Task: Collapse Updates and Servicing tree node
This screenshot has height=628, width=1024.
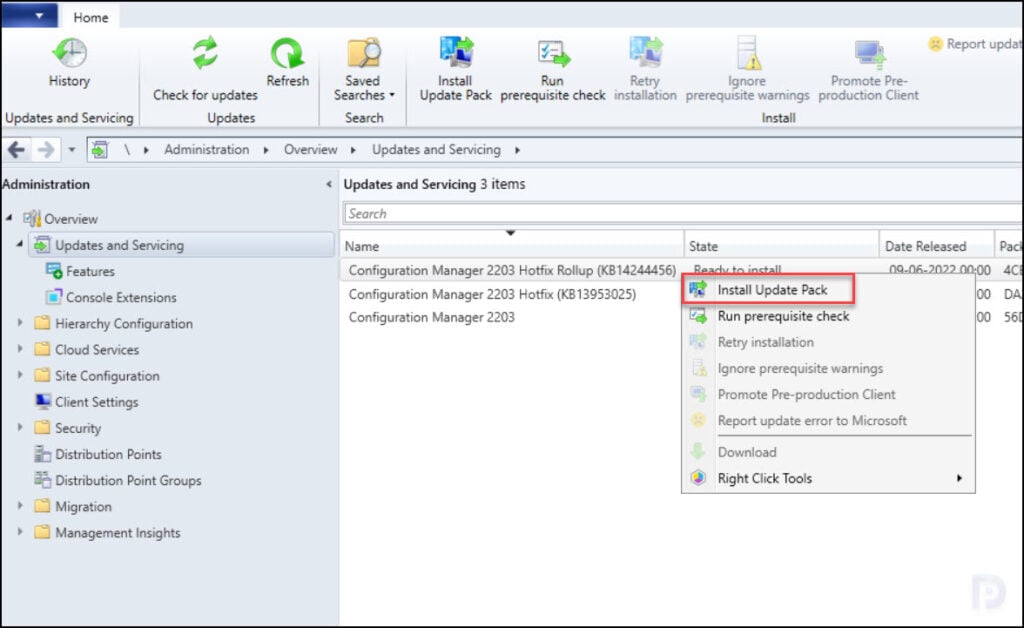Action: 20,244
